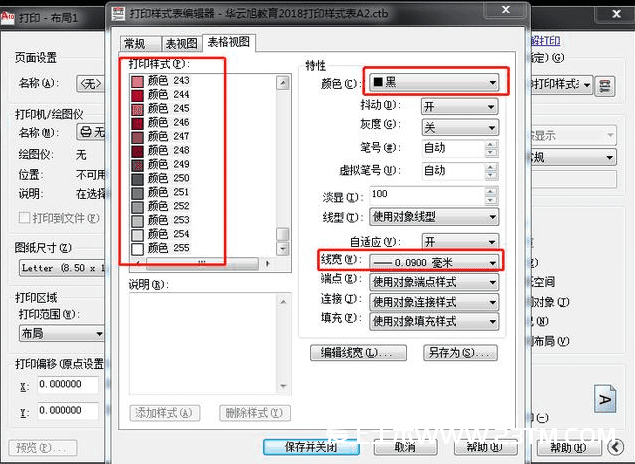Expand the 线宽 dropdown set to 0.0900 毫米
Image resolution: width=635 pixels, height=464 pixels.
coord(433,262)
